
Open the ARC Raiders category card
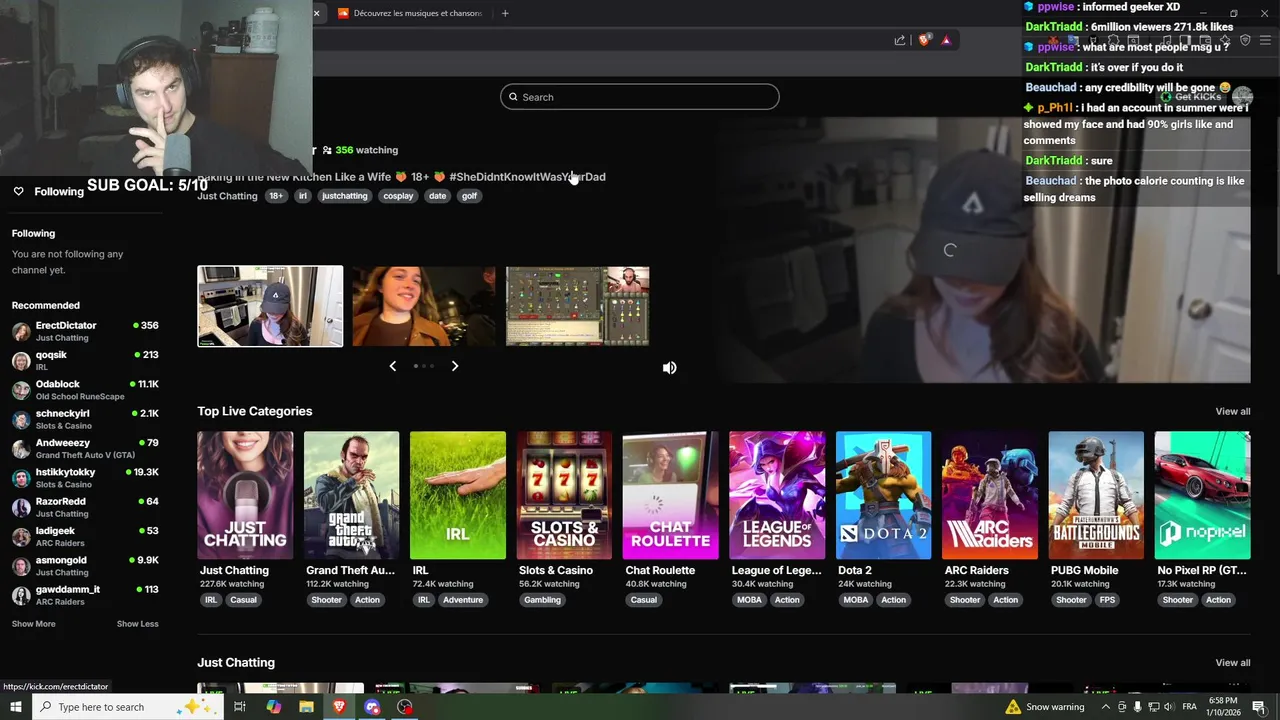(x=990, y=495)
